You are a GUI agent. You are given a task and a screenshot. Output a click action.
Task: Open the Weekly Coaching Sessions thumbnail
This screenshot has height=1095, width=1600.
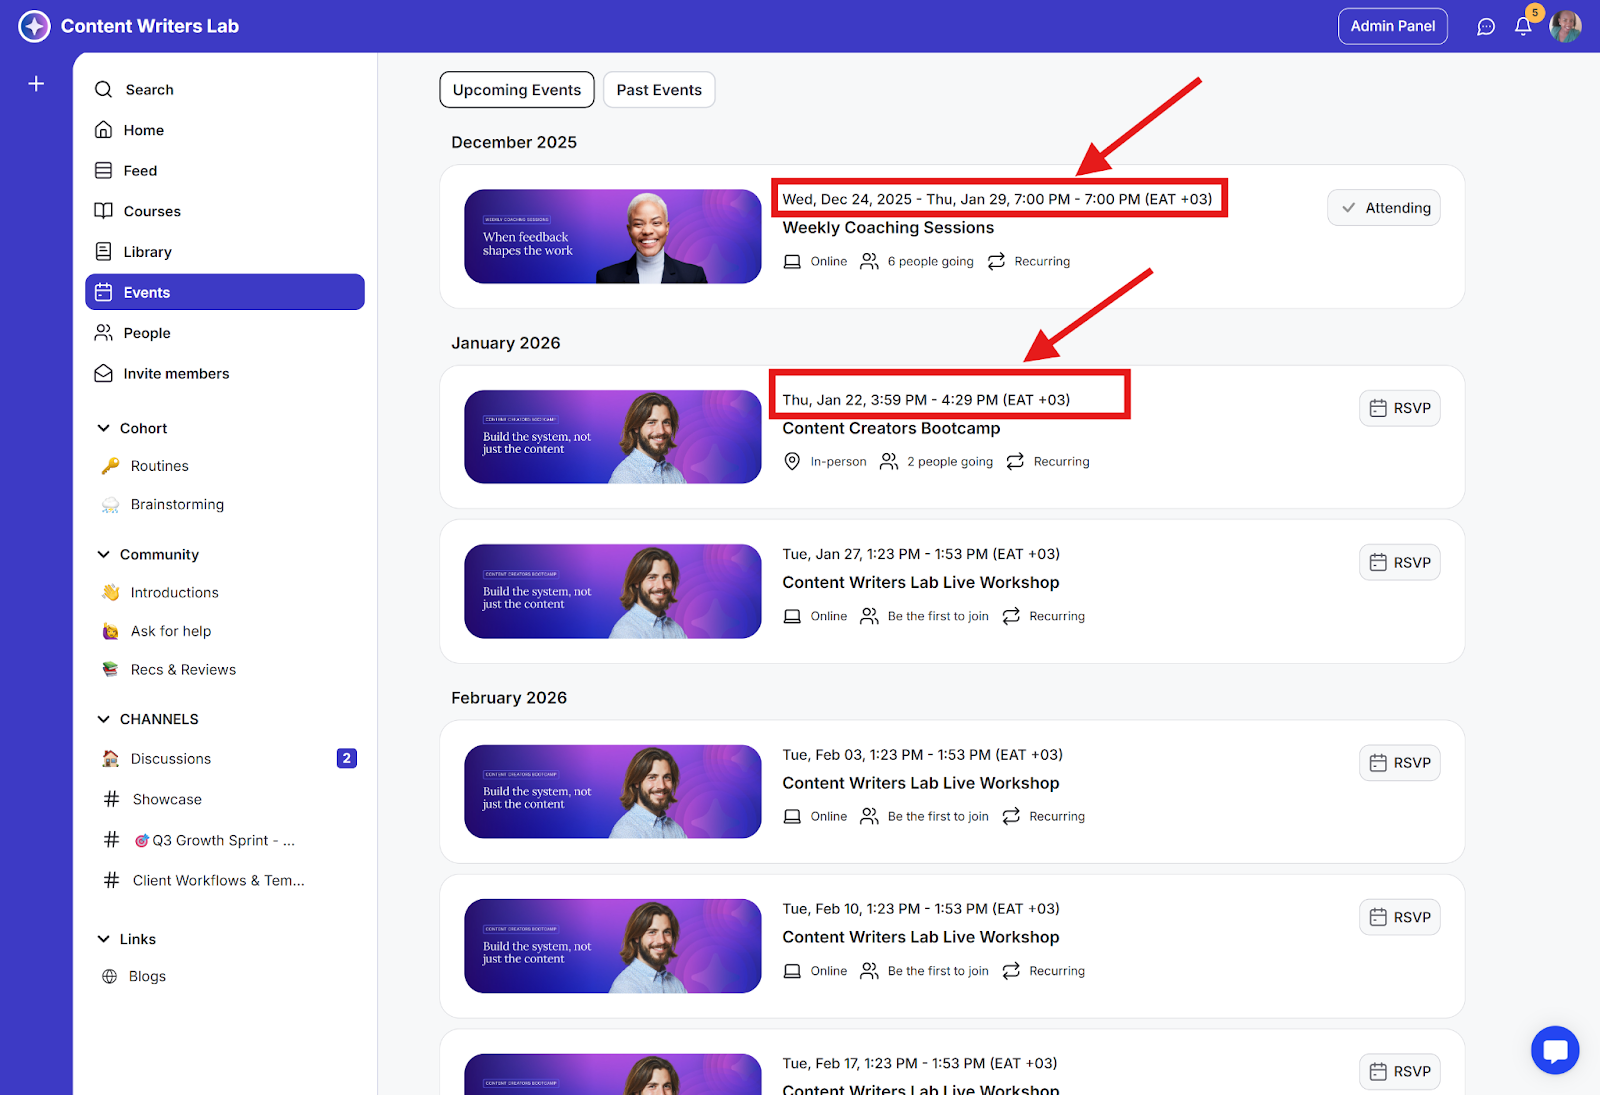(613, 236)
